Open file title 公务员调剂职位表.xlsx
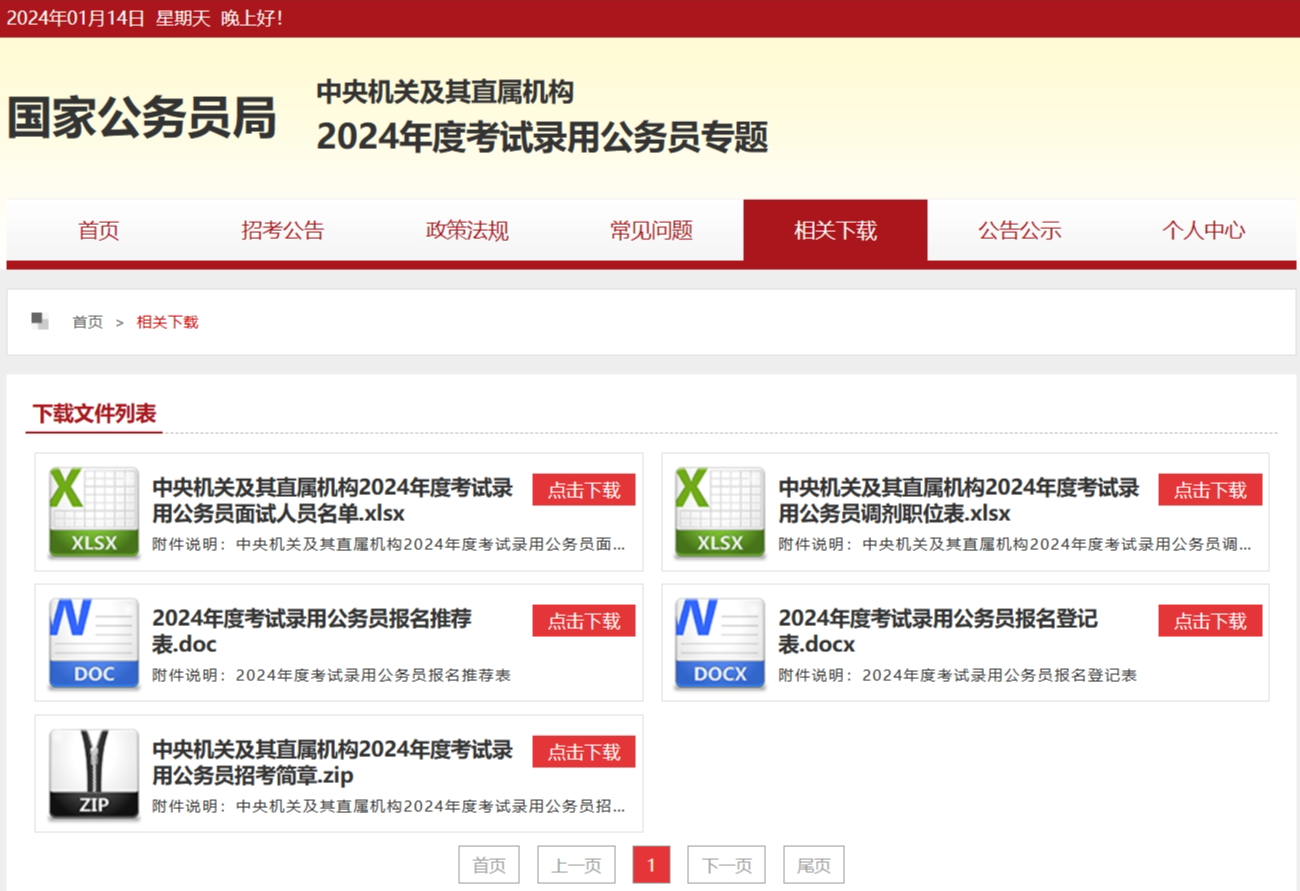 pyautogui.click(x=958, y=501)
